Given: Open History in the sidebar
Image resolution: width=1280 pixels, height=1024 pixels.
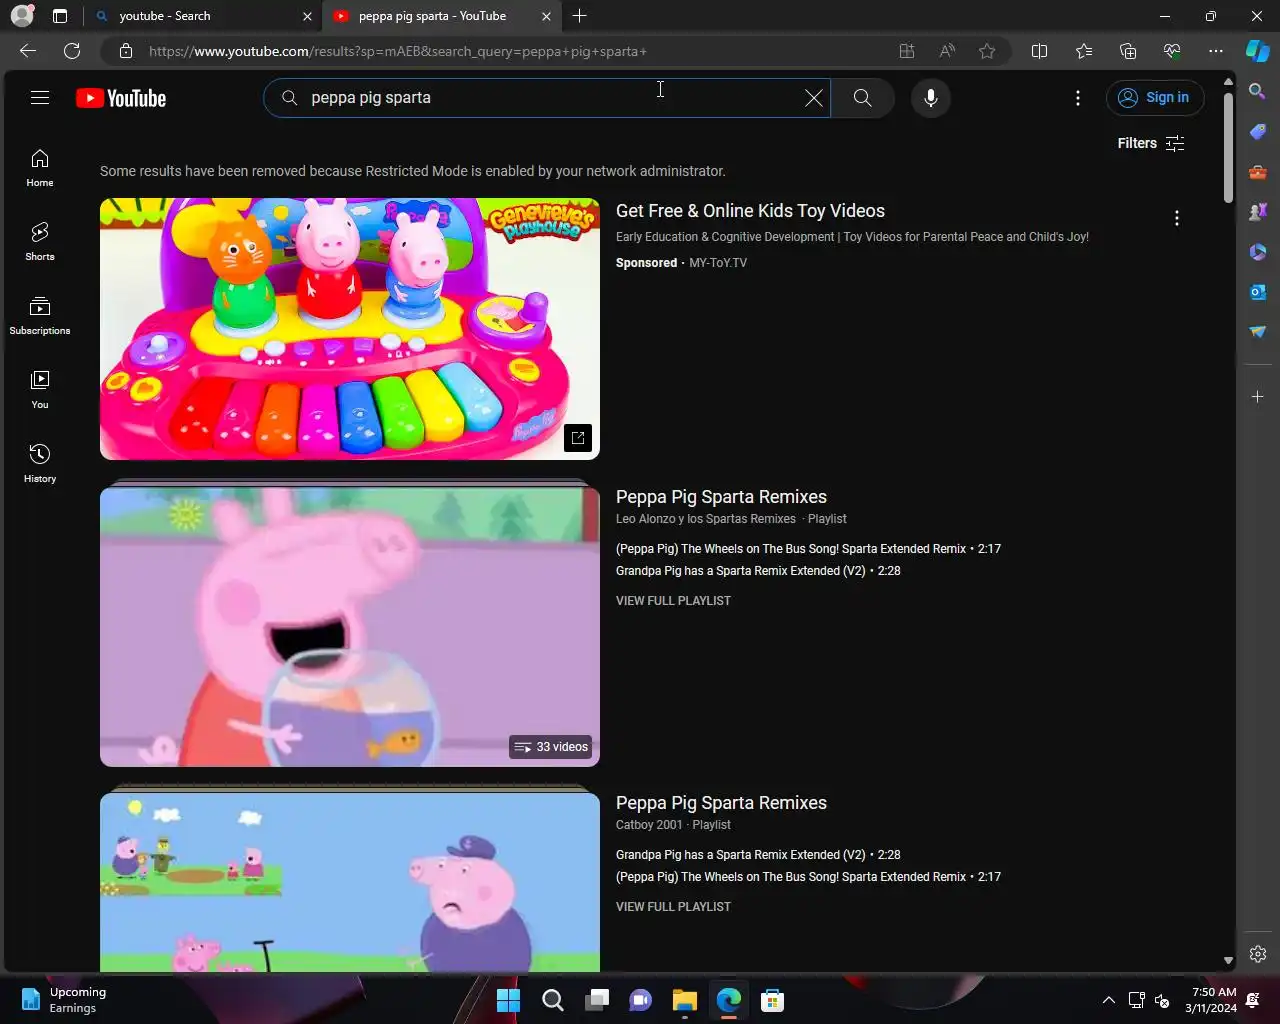Looking at the screenshot, I should point(40,464).
